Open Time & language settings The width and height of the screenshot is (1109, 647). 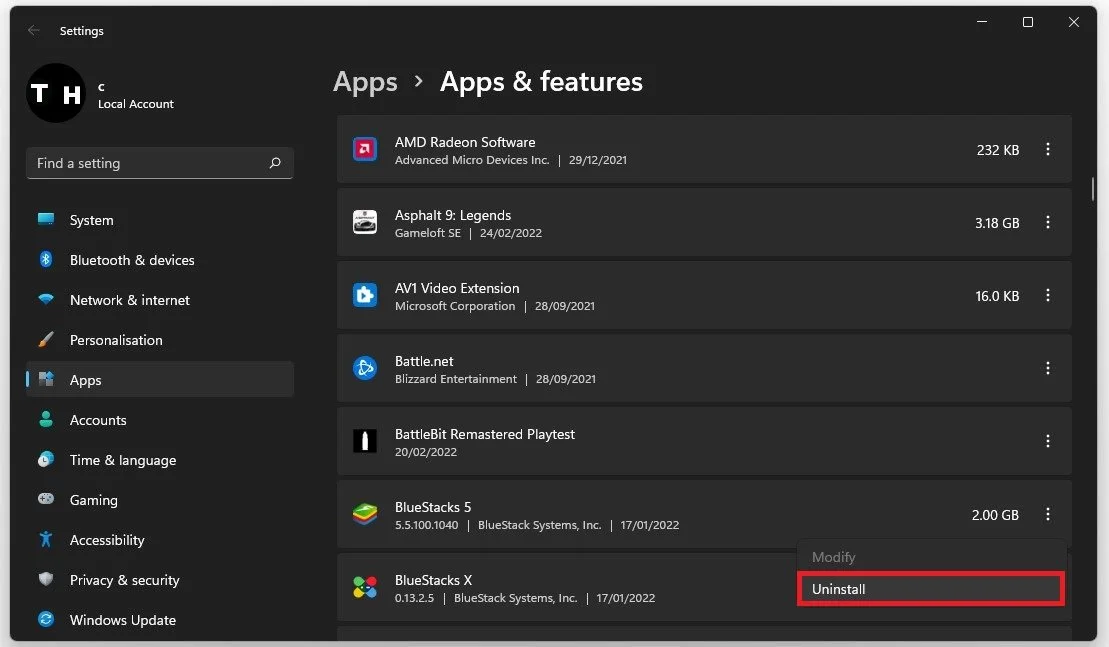pos(160,460)
